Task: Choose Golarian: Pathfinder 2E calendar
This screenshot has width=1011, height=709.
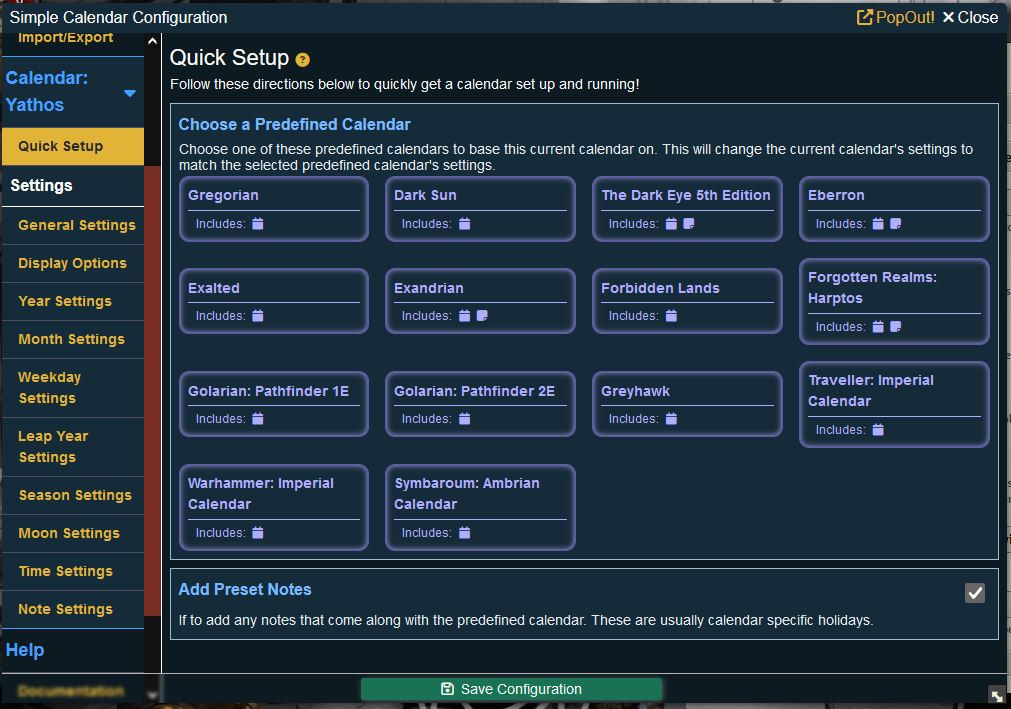Action: pyautogui.click(x=480, y=404)
